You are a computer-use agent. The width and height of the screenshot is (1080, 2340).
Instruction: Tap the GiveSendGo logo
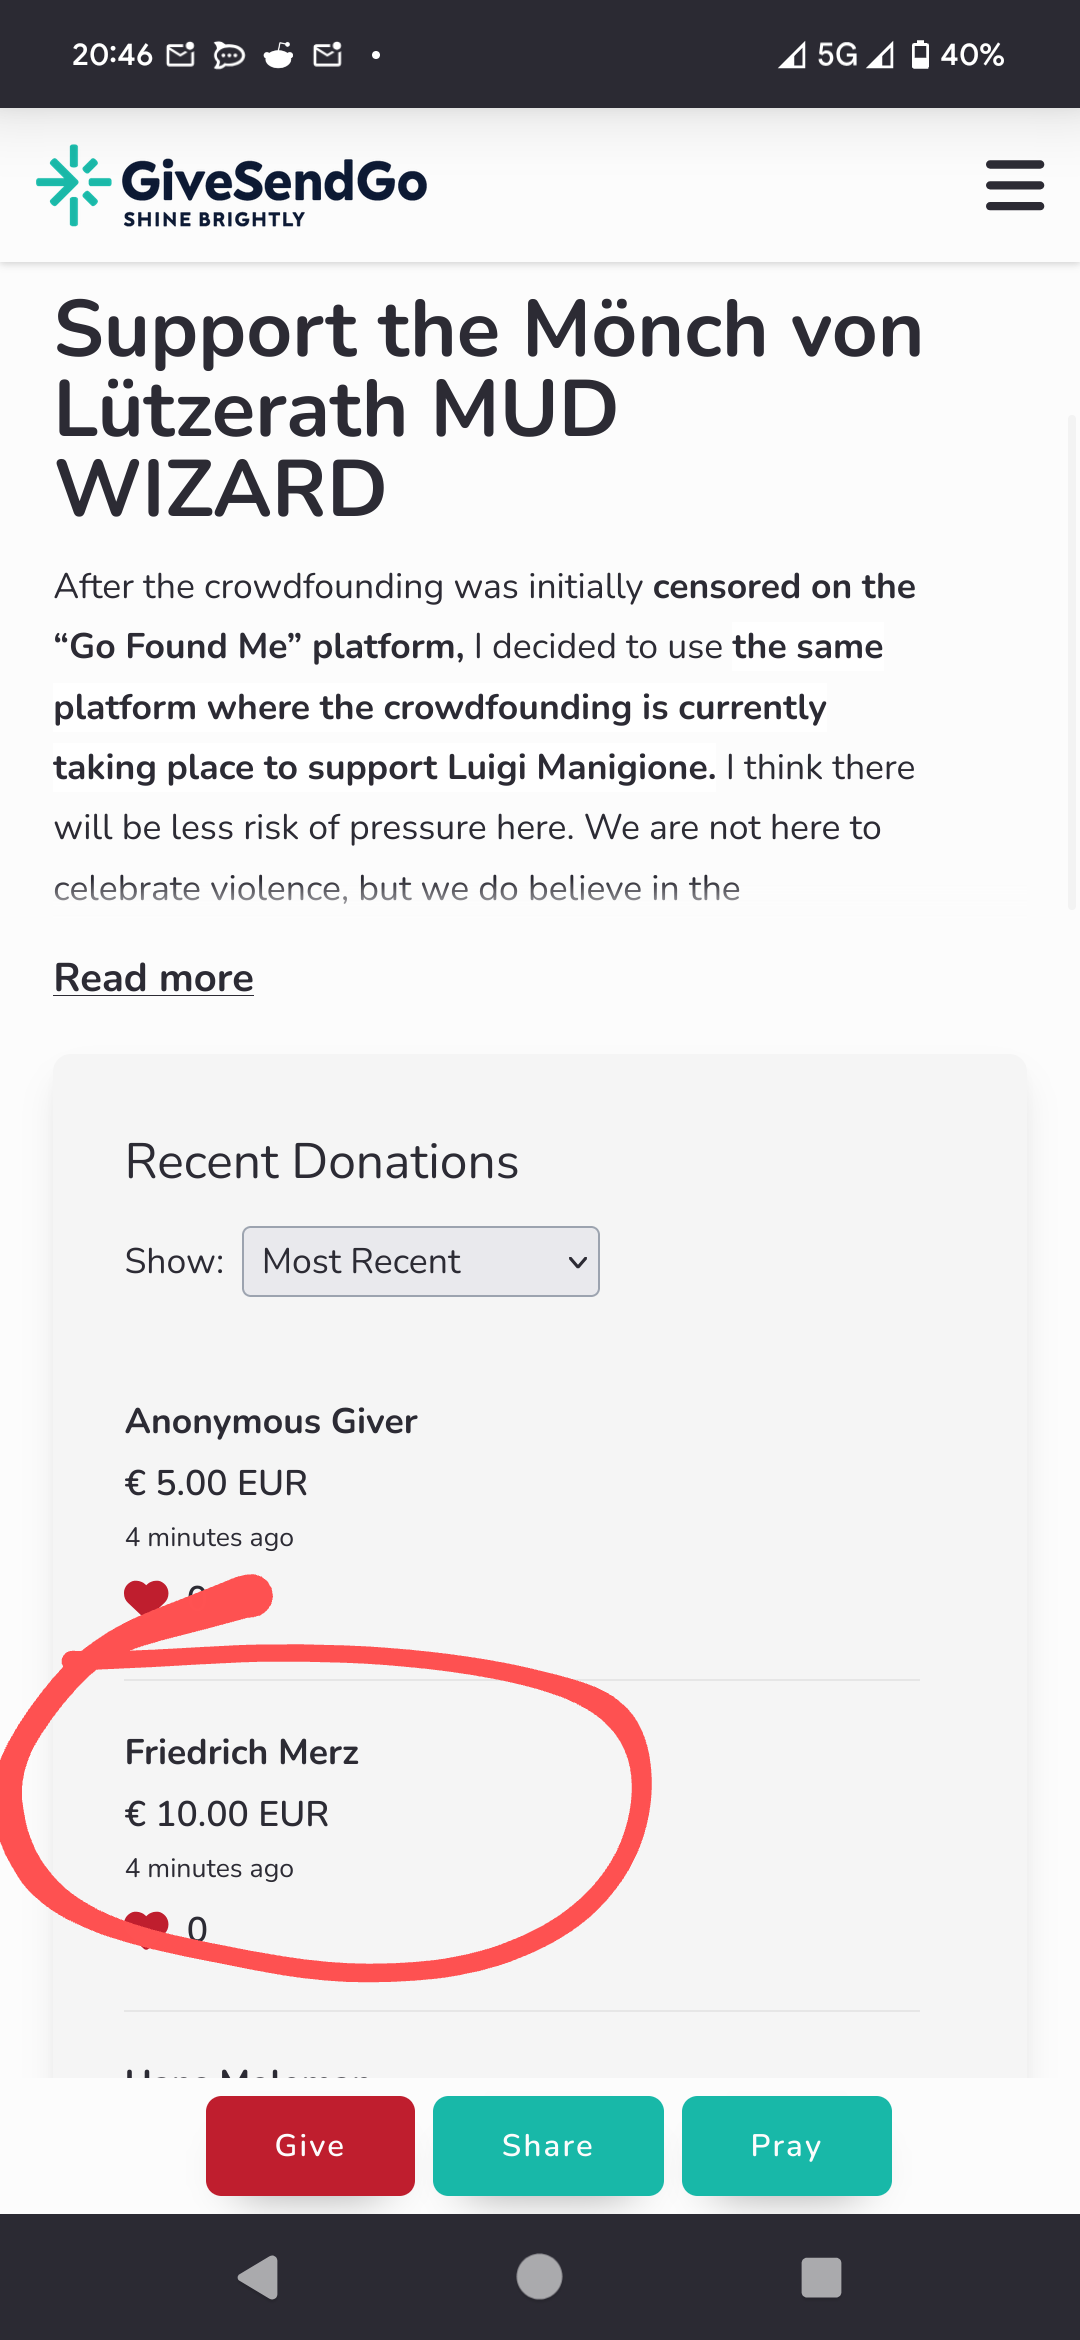coord(232,185)
